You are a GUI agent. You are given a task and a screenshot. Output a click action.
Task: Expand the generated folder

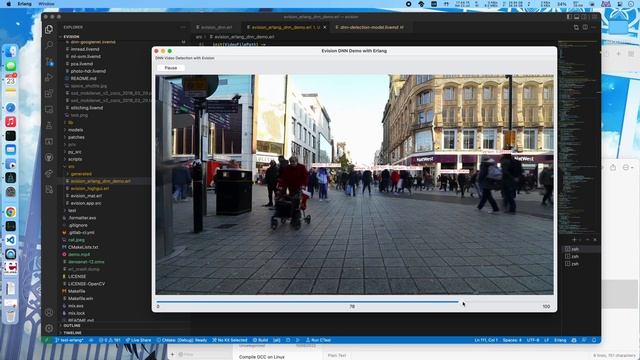point(81,174)
